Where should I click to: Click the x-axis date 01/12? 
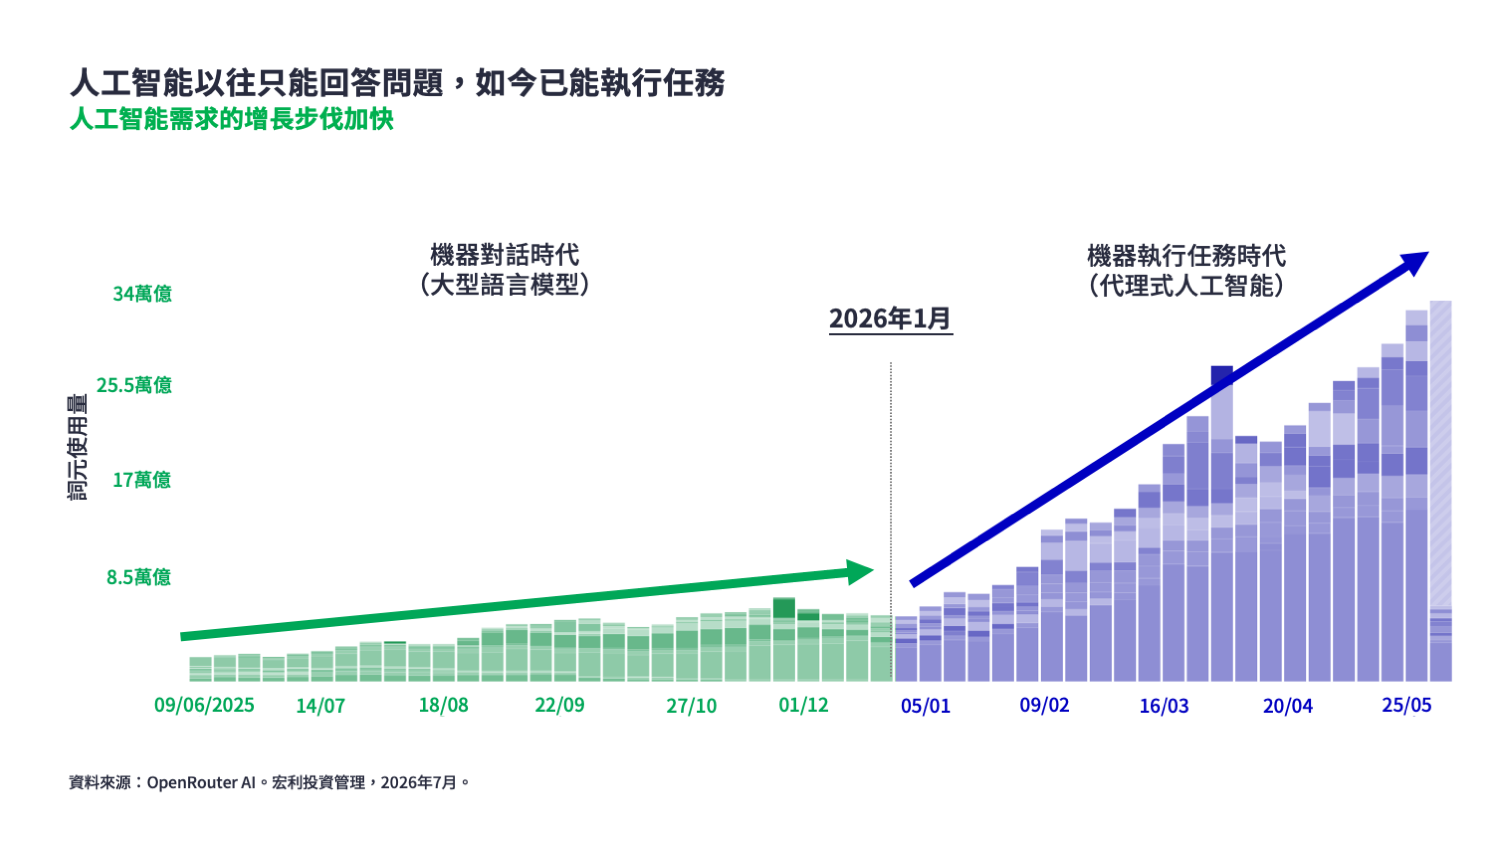tap(803, 705)
